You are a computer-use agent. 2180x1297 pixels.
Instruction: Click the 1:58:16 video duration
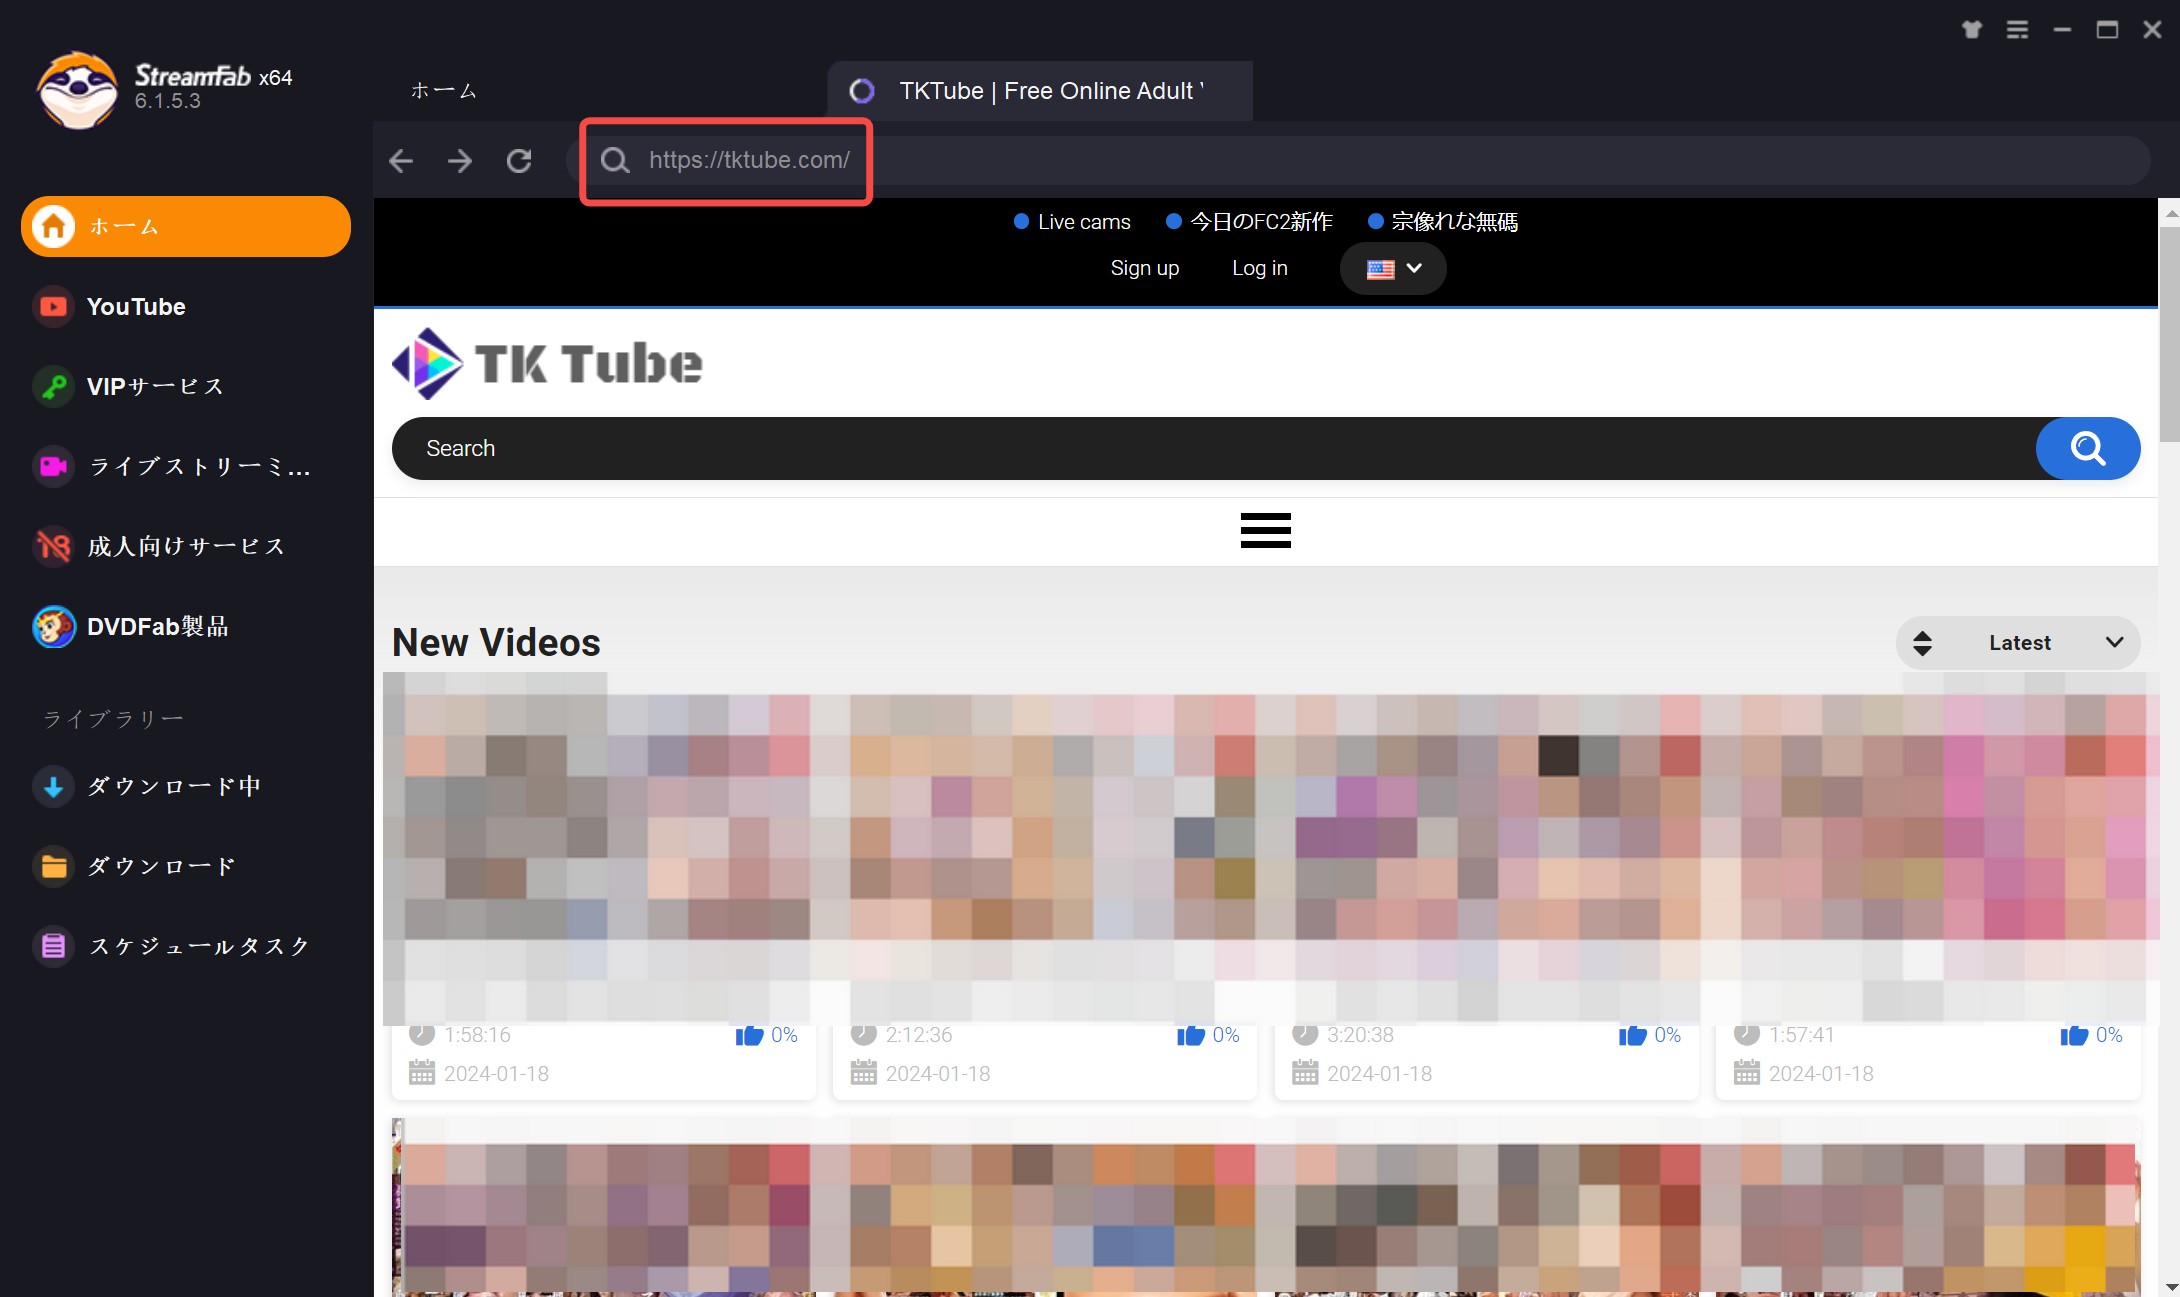click(477, 1035)
